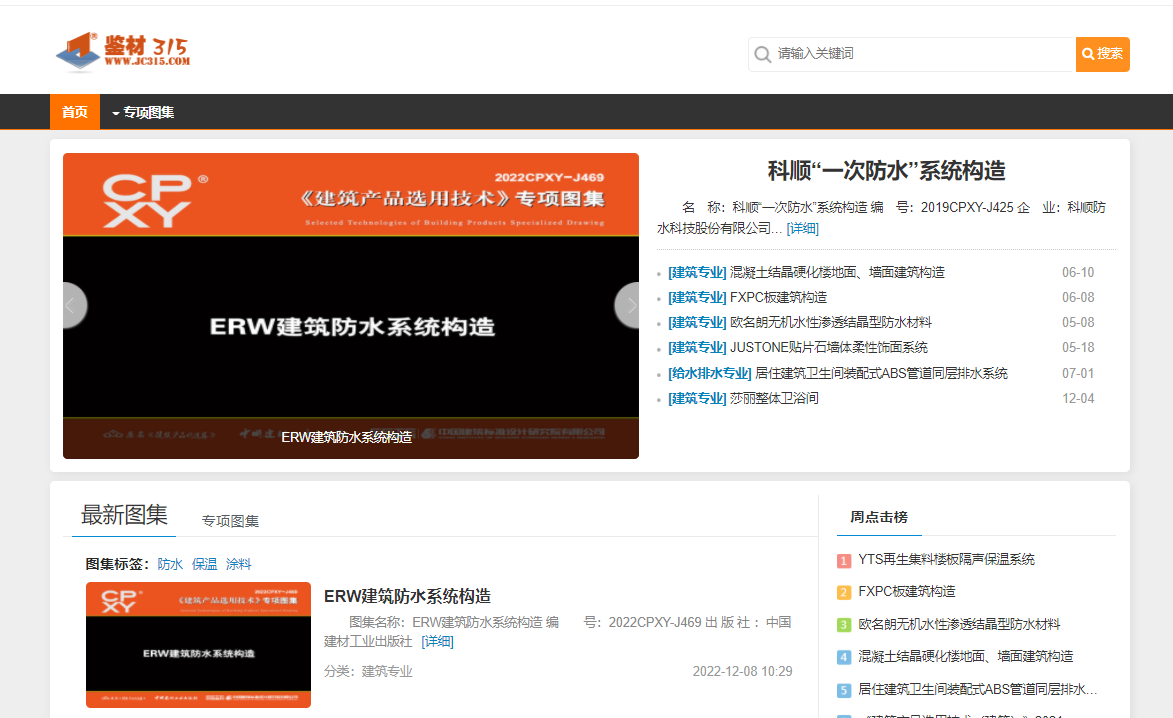Select the 周点击榜 tab

879,517
